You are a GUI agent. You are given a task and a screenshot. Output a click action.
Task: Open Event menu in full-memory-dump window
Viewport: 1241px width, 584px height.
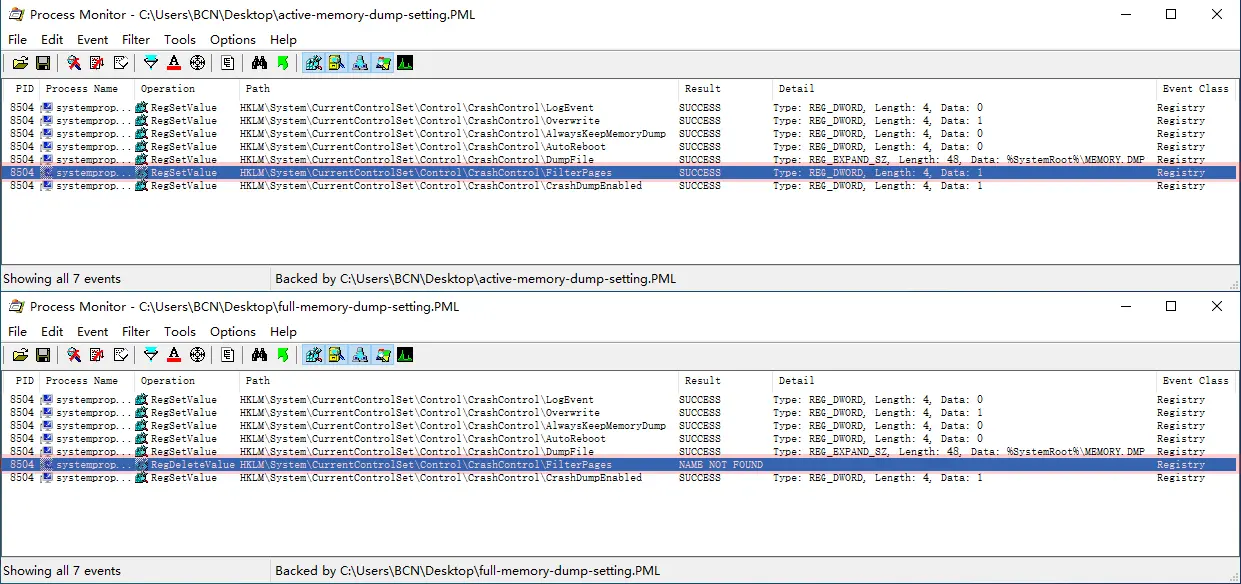coord(93,332)
